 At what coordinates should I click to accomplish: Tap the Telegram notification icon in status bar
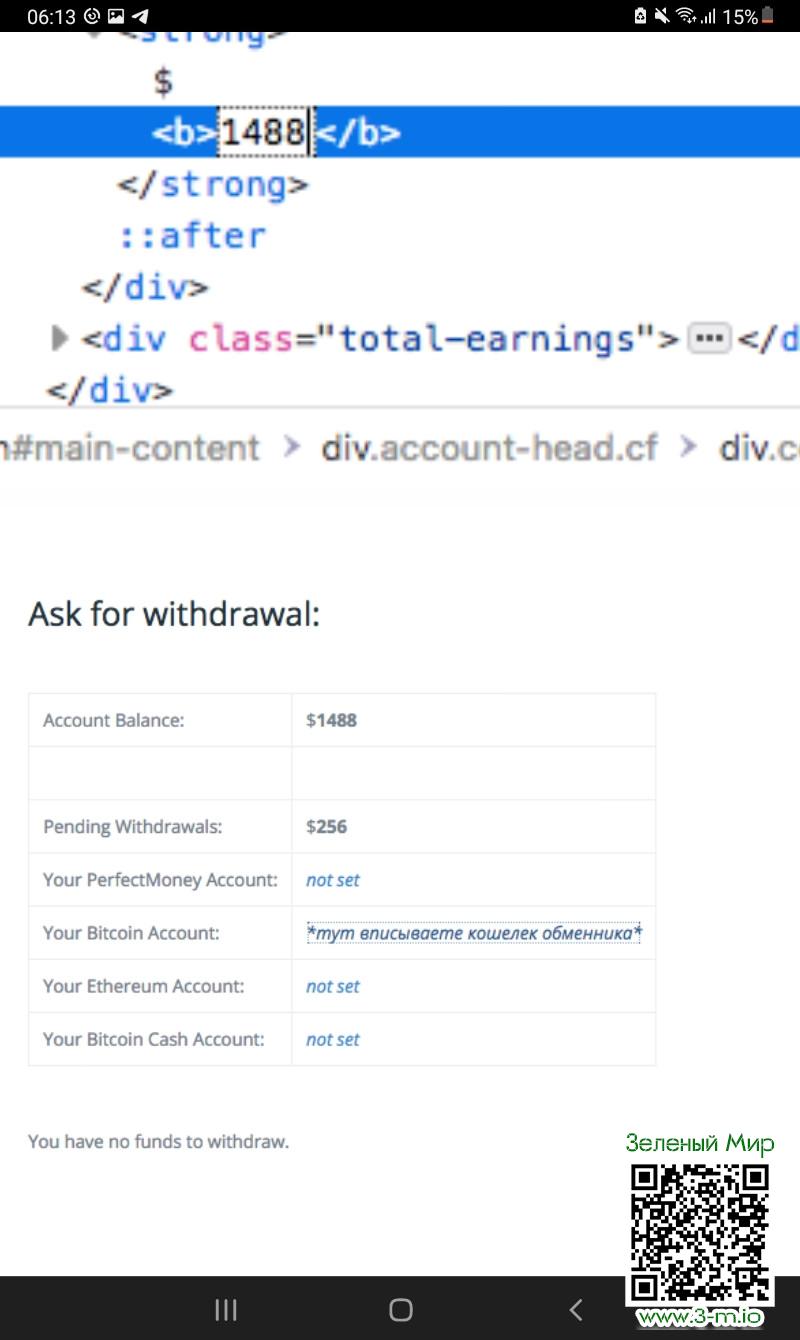point(141,16)
